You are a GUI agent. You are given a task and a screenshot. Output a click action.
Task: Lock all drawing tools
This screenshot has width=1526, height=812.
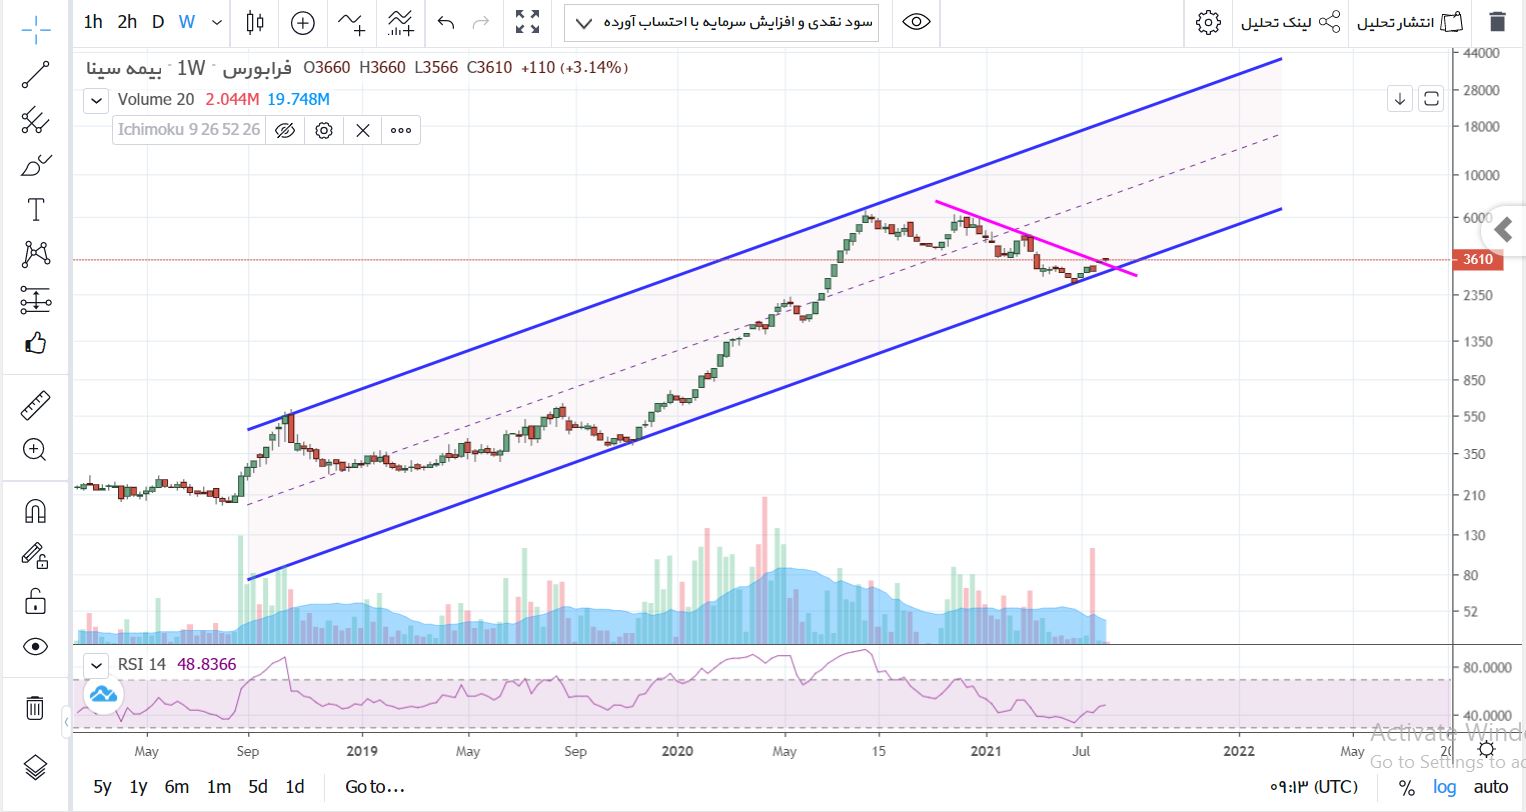(36, 601)
